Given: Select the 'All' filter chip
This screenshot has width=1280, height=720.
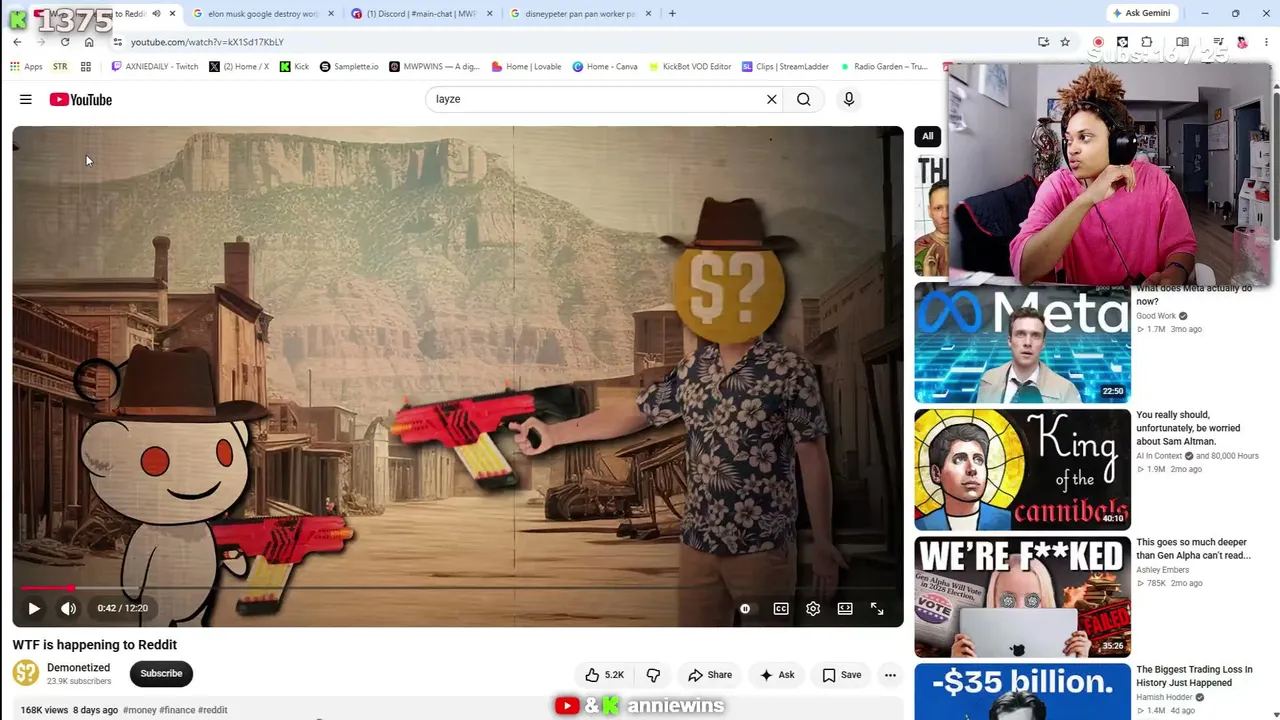Looking at the screenshot, I should coord(928,136).
